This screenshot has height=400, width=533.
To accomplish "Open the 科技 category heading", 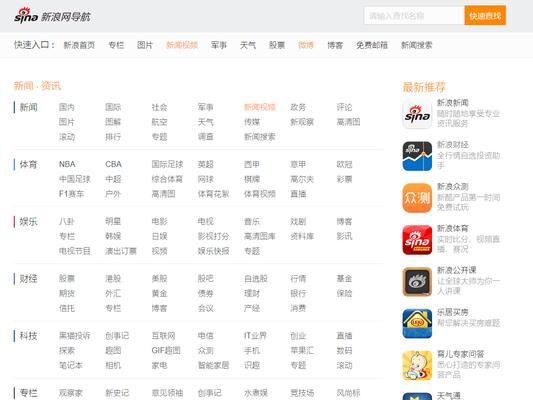I will point(29,336).
